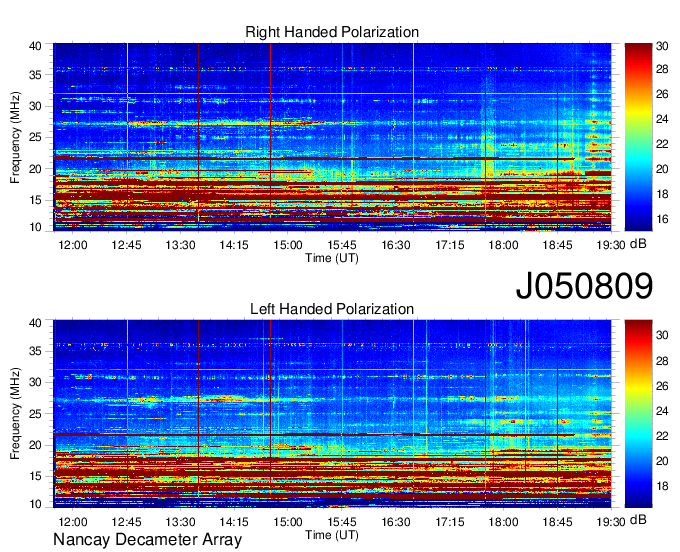Click the 20 MHz tick on the Left Handed plot
This screenshot has width=680, height=552.
pos(35,445)
